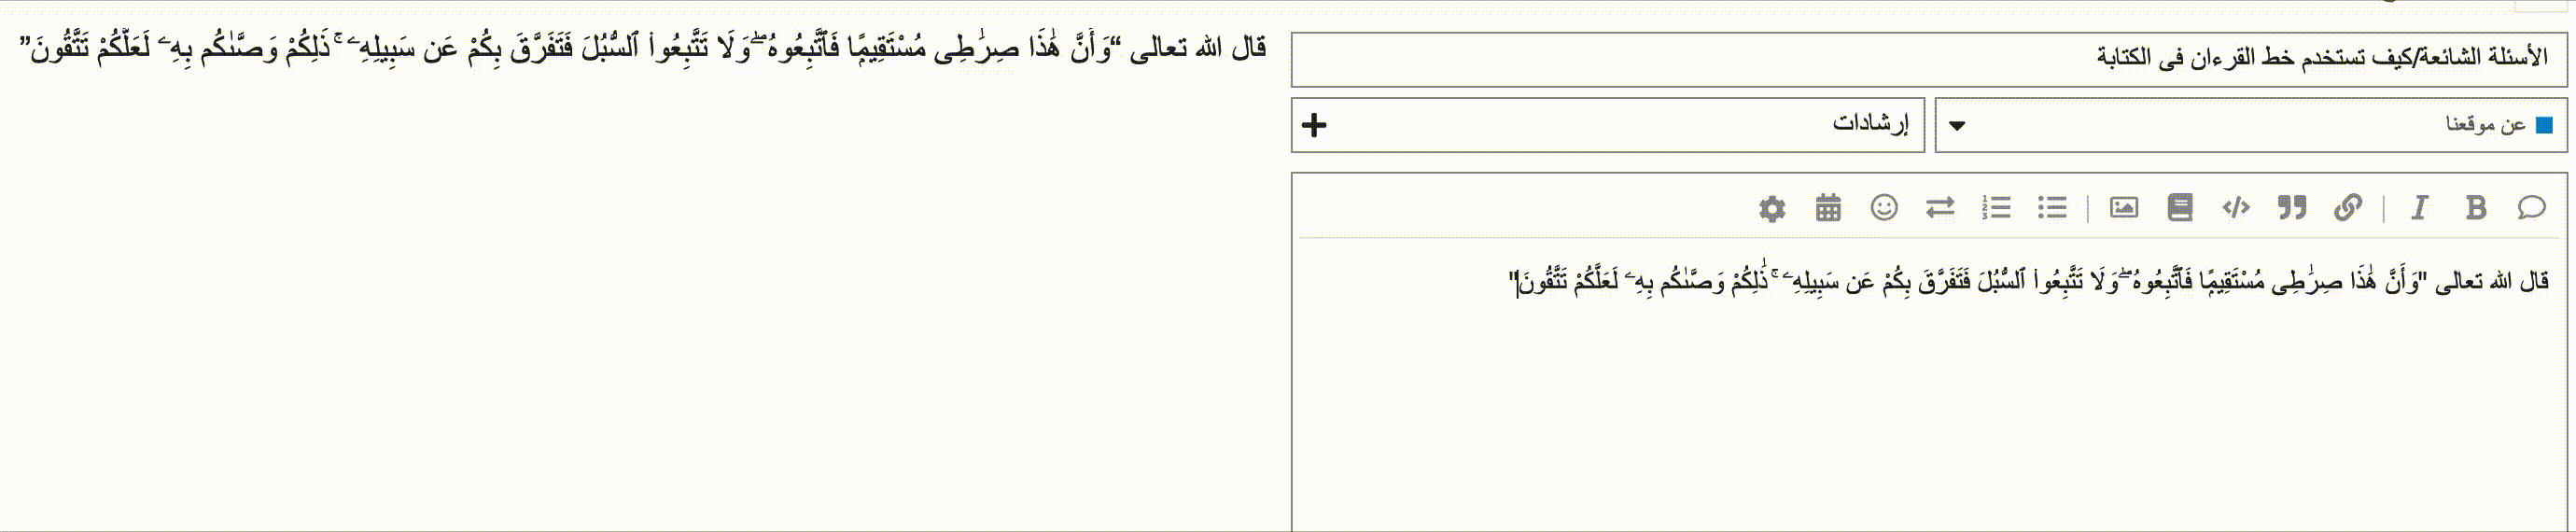Viewport: 2576px width, 532px height.
Task: Open editor options gear menu
Action: coord(1772,208)
